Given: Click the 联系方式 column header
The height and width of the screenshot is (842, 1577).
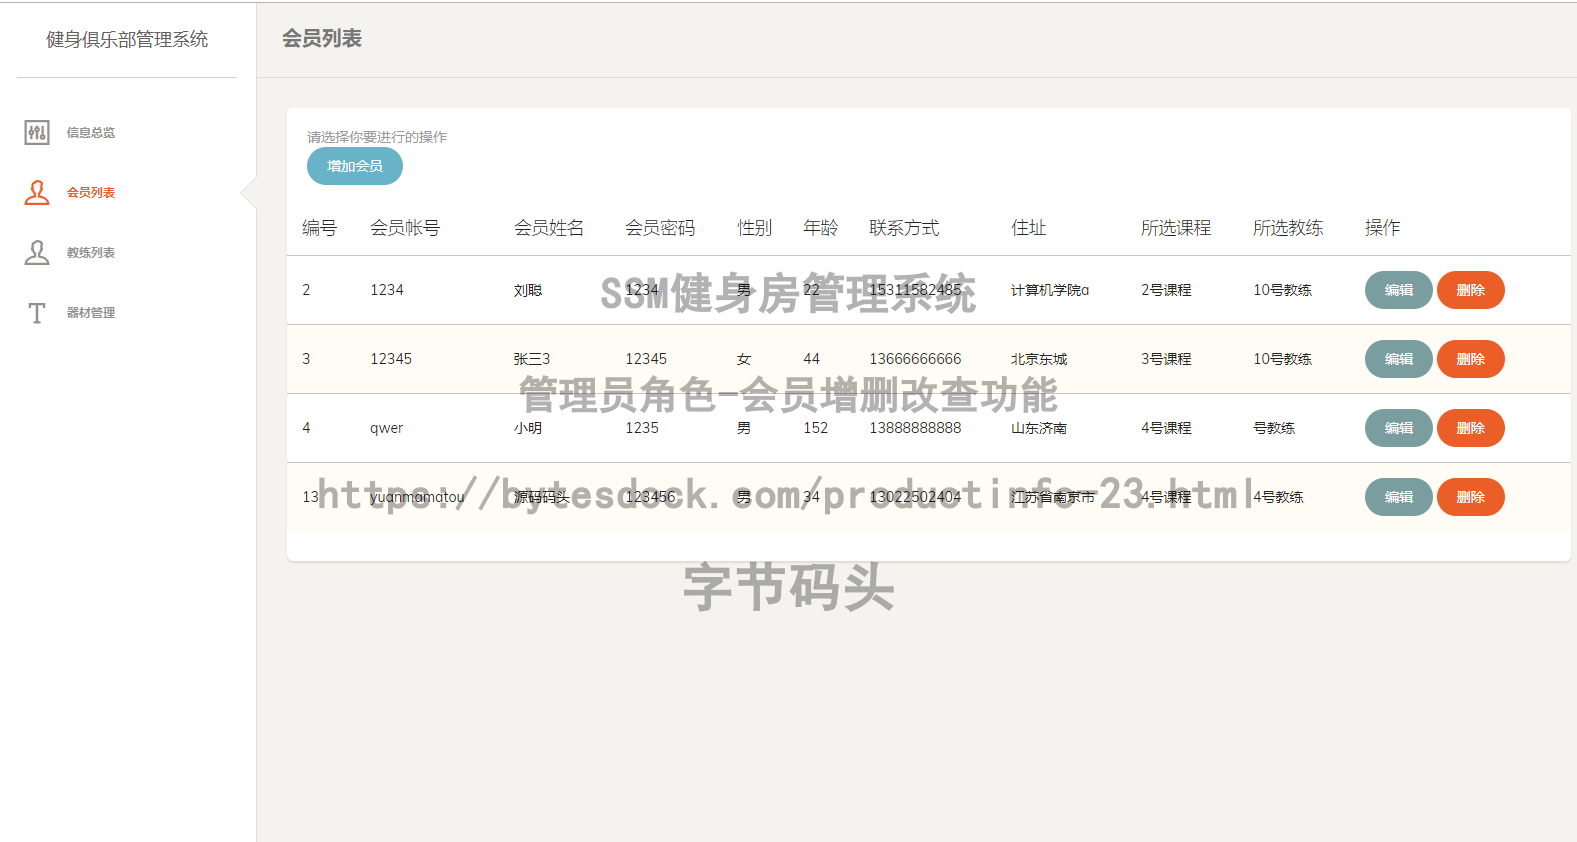Looking at the screenshot, I should point(904,228).
